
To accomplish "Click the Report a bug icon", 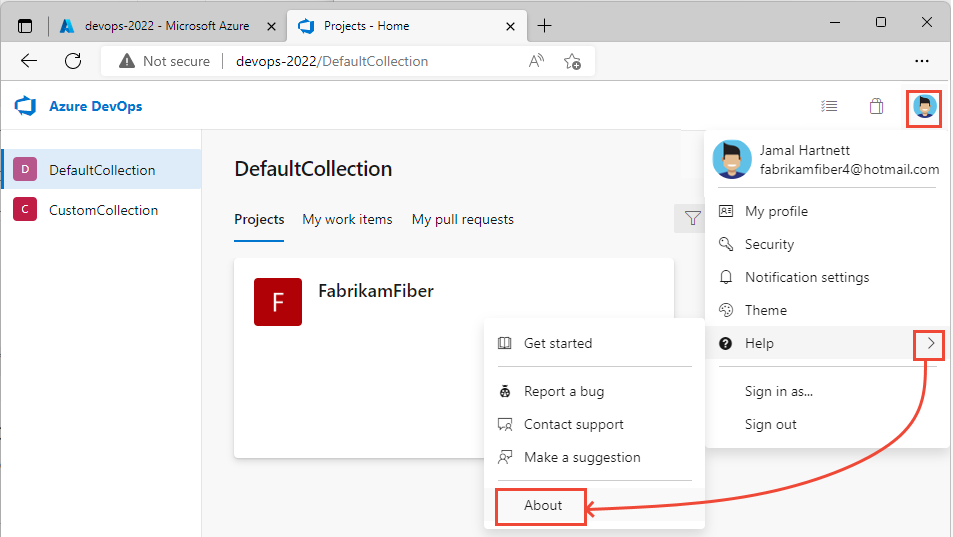I will pos(504,391).
